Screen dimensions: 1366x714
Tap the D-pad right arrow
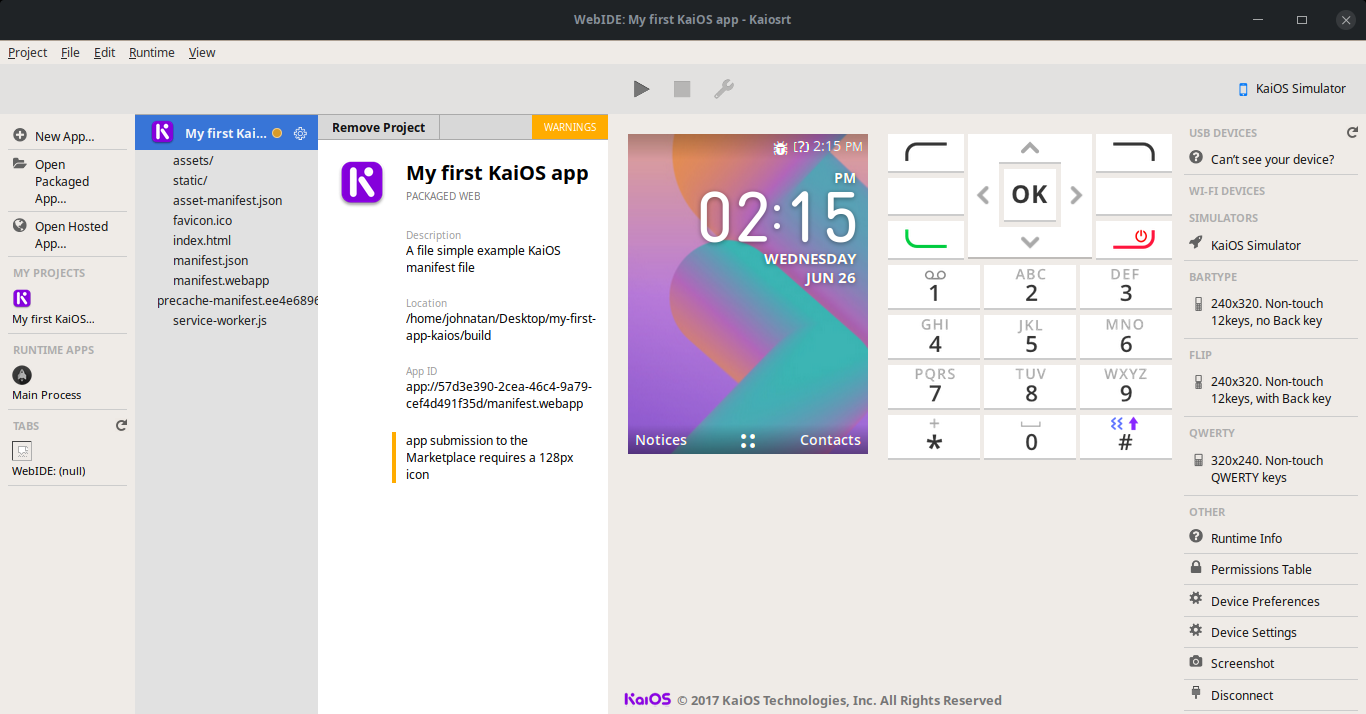[1077, 195]
